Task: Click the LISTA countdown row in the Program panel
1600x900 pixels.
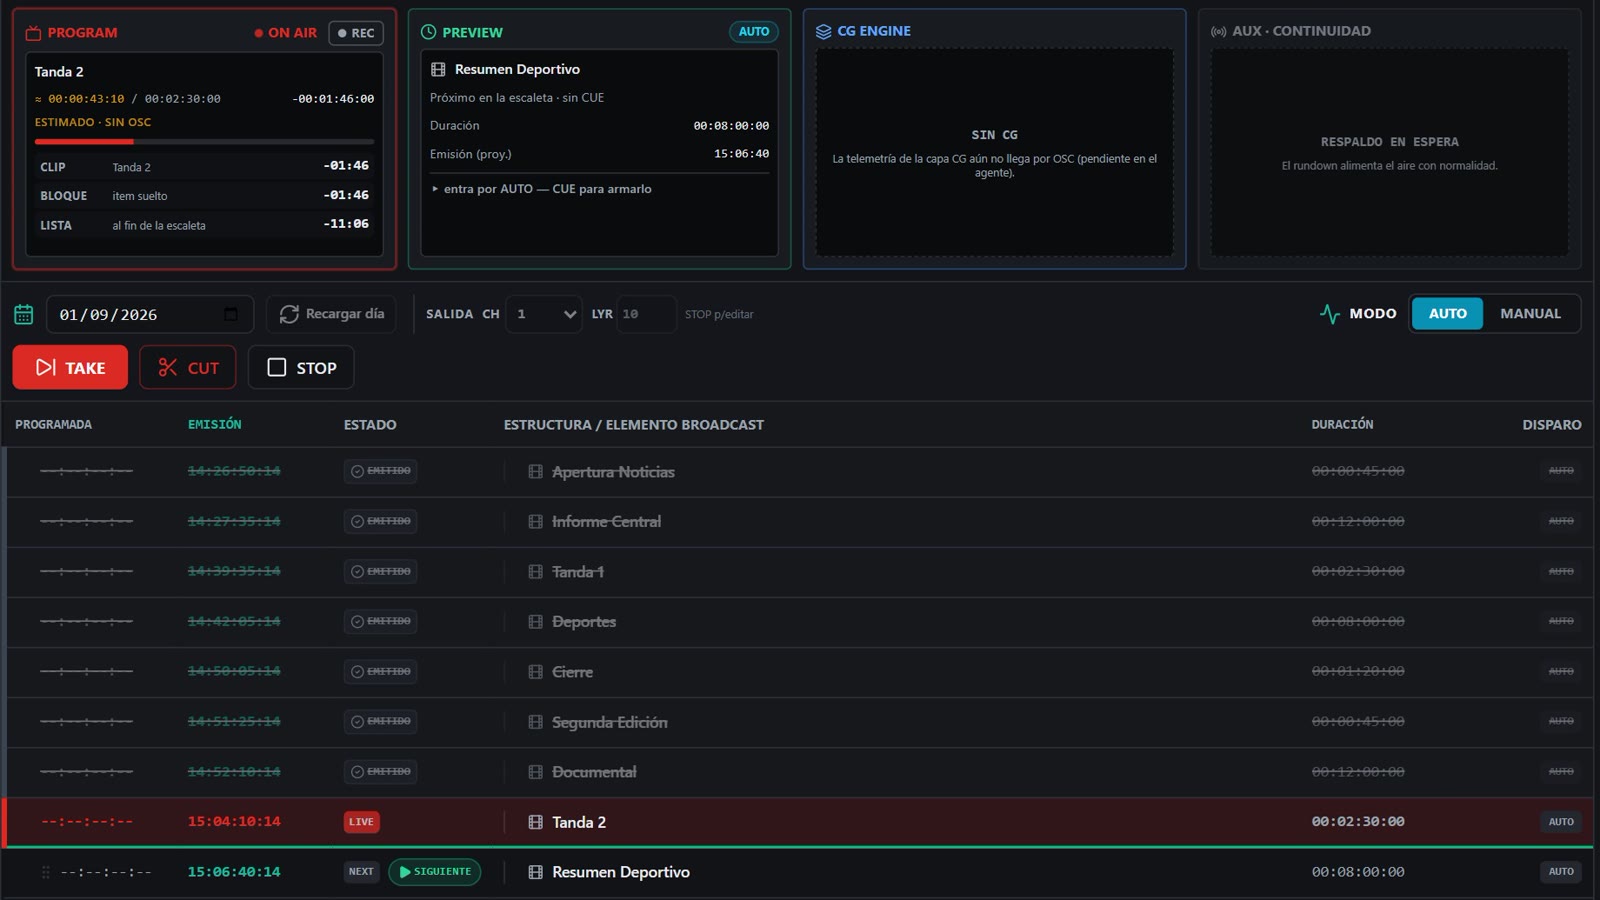Action: coord(204,225)
